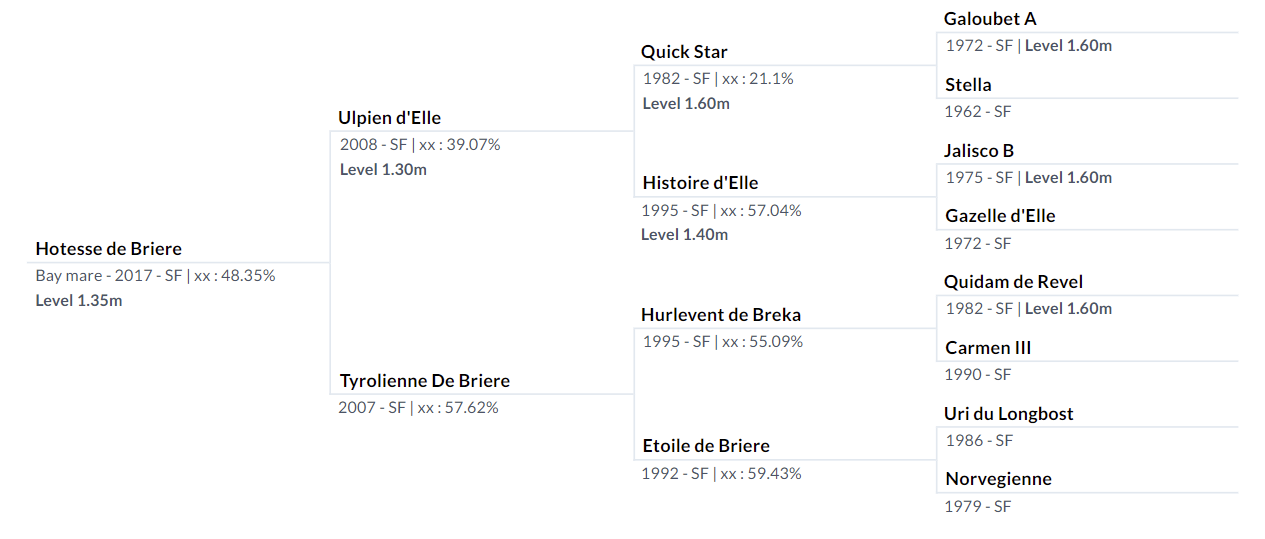
Task: Click Hurlevent de Breka in the tree
Action: 720,315
